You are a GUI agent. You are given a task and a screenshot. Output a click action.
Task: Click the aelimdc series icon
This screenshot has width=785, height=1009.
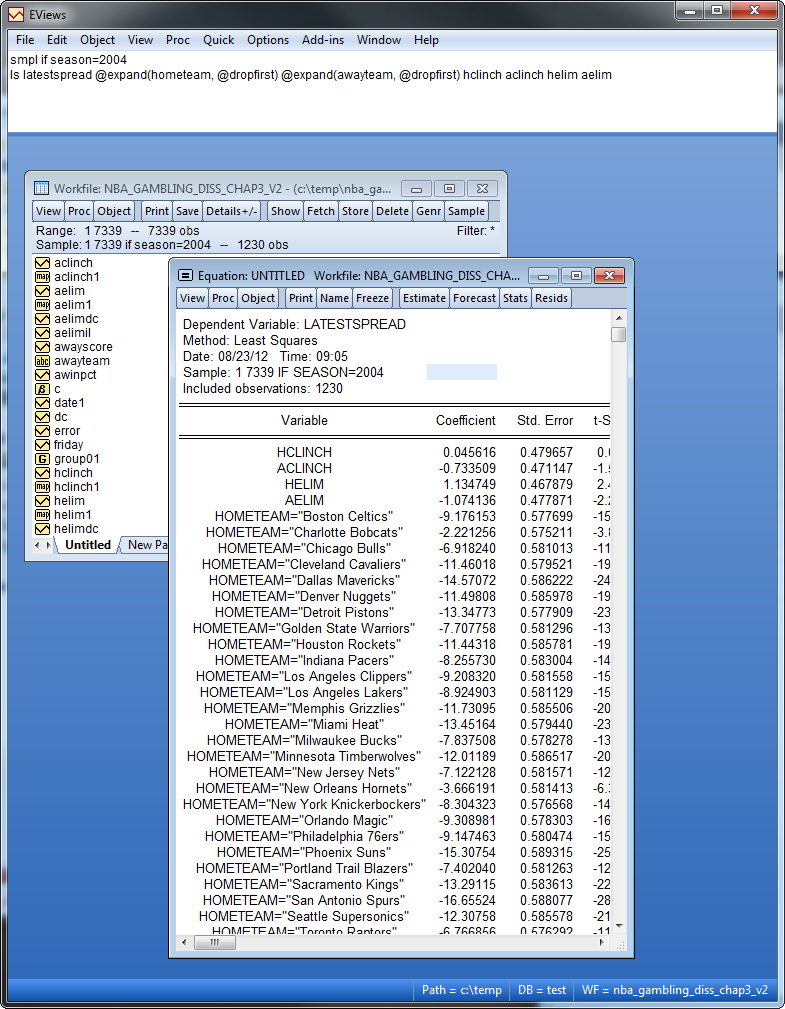(x=42, y=319)
